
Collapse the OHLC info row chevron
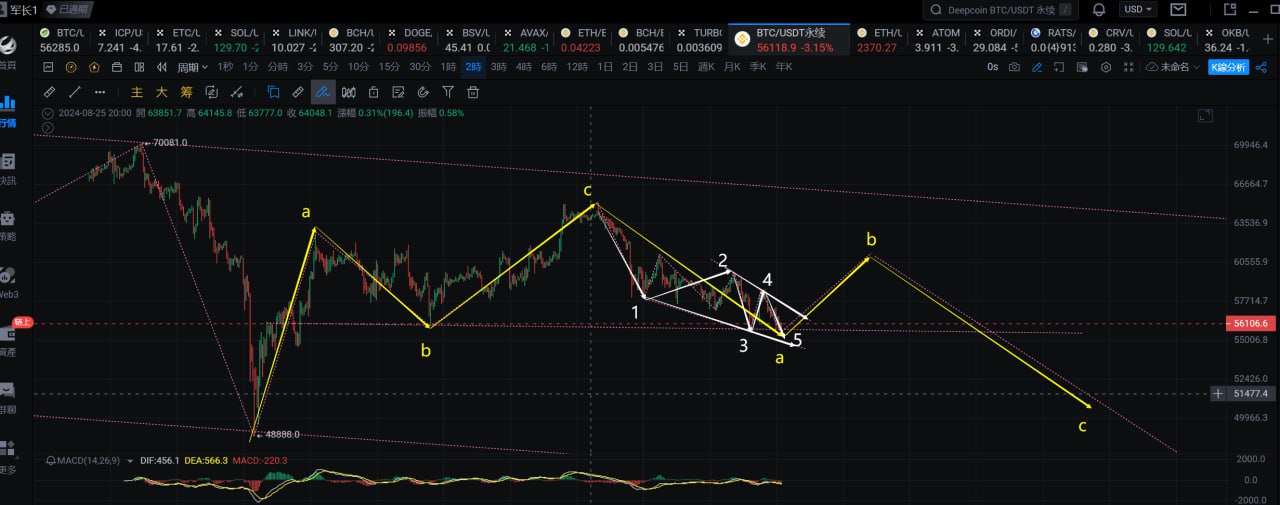click(x=48, y=113)
